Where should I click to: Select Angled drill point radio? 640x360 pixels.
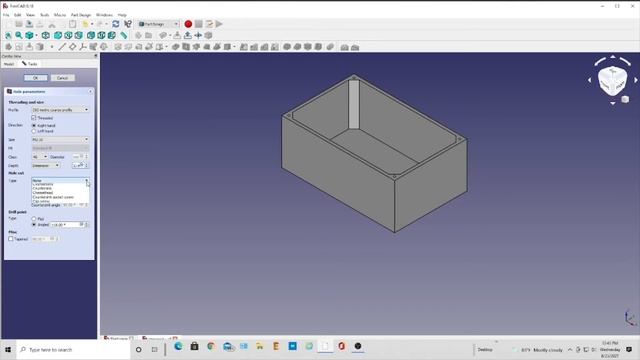(x=34, y=224)
